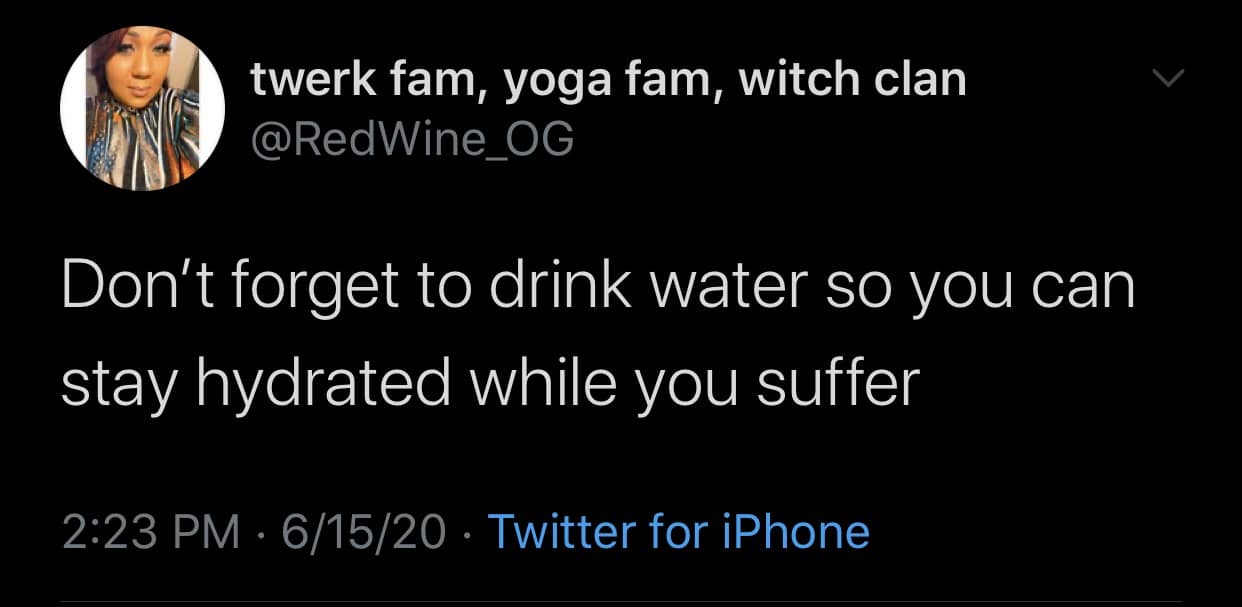
Task: Click the divider line below the timestamp
Action: [621, 601]
